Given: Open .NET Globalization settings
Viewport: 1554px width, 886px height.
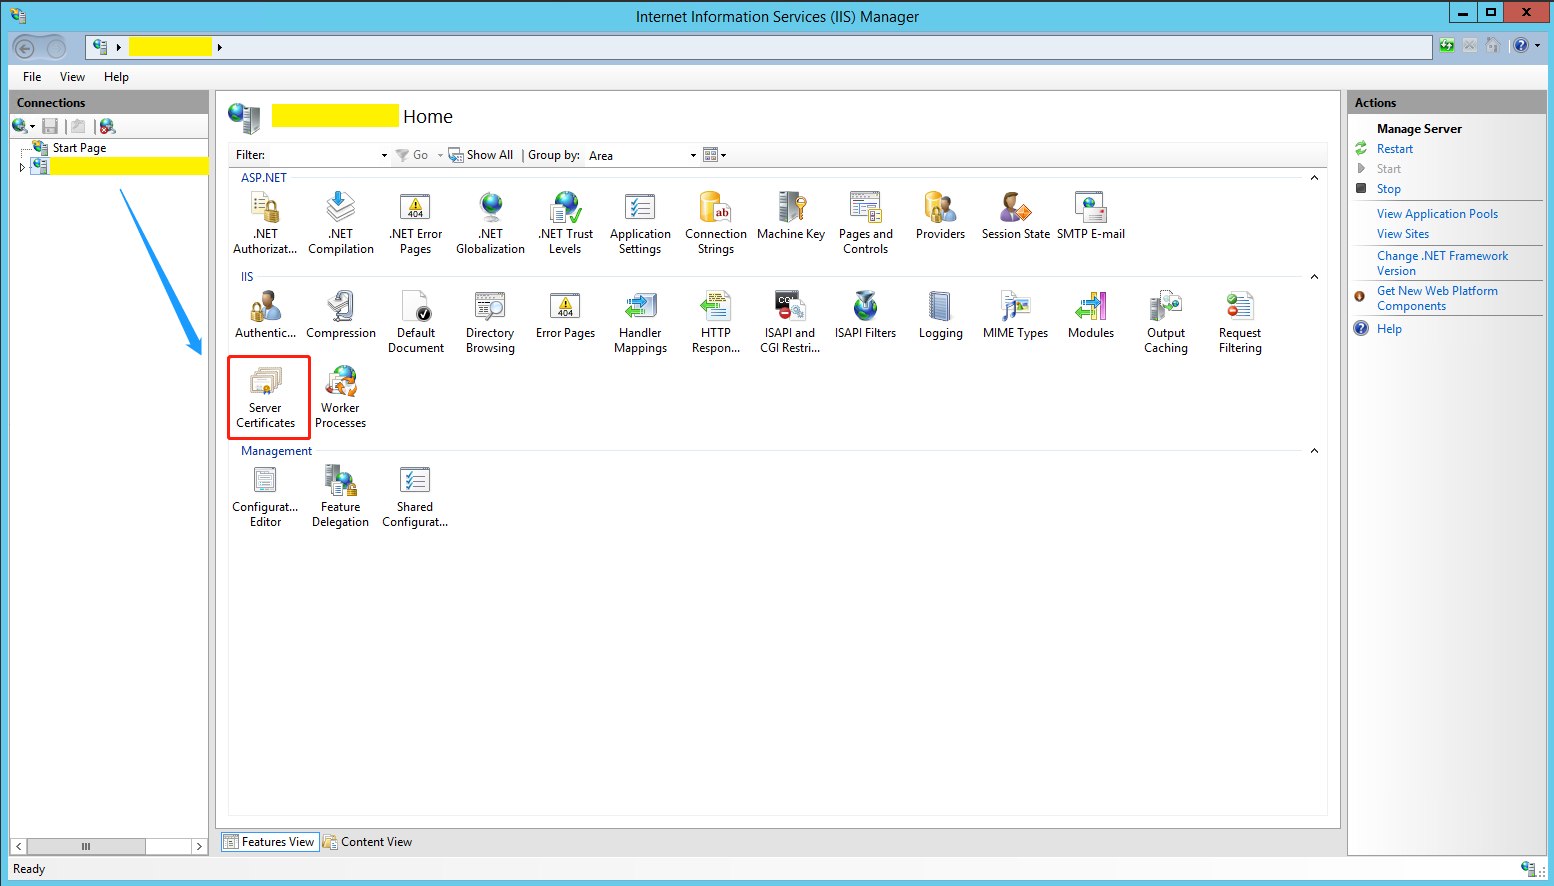Looking at the screenshot, I should coord(490,223).
